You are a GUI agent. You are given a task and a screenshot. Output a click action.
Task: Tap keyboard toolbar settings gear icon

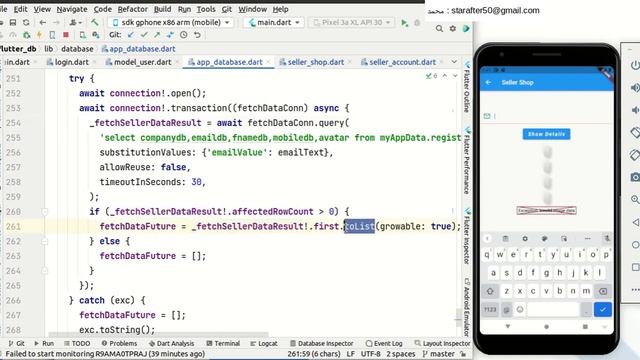pyautogui.click(x=525, y=239)
